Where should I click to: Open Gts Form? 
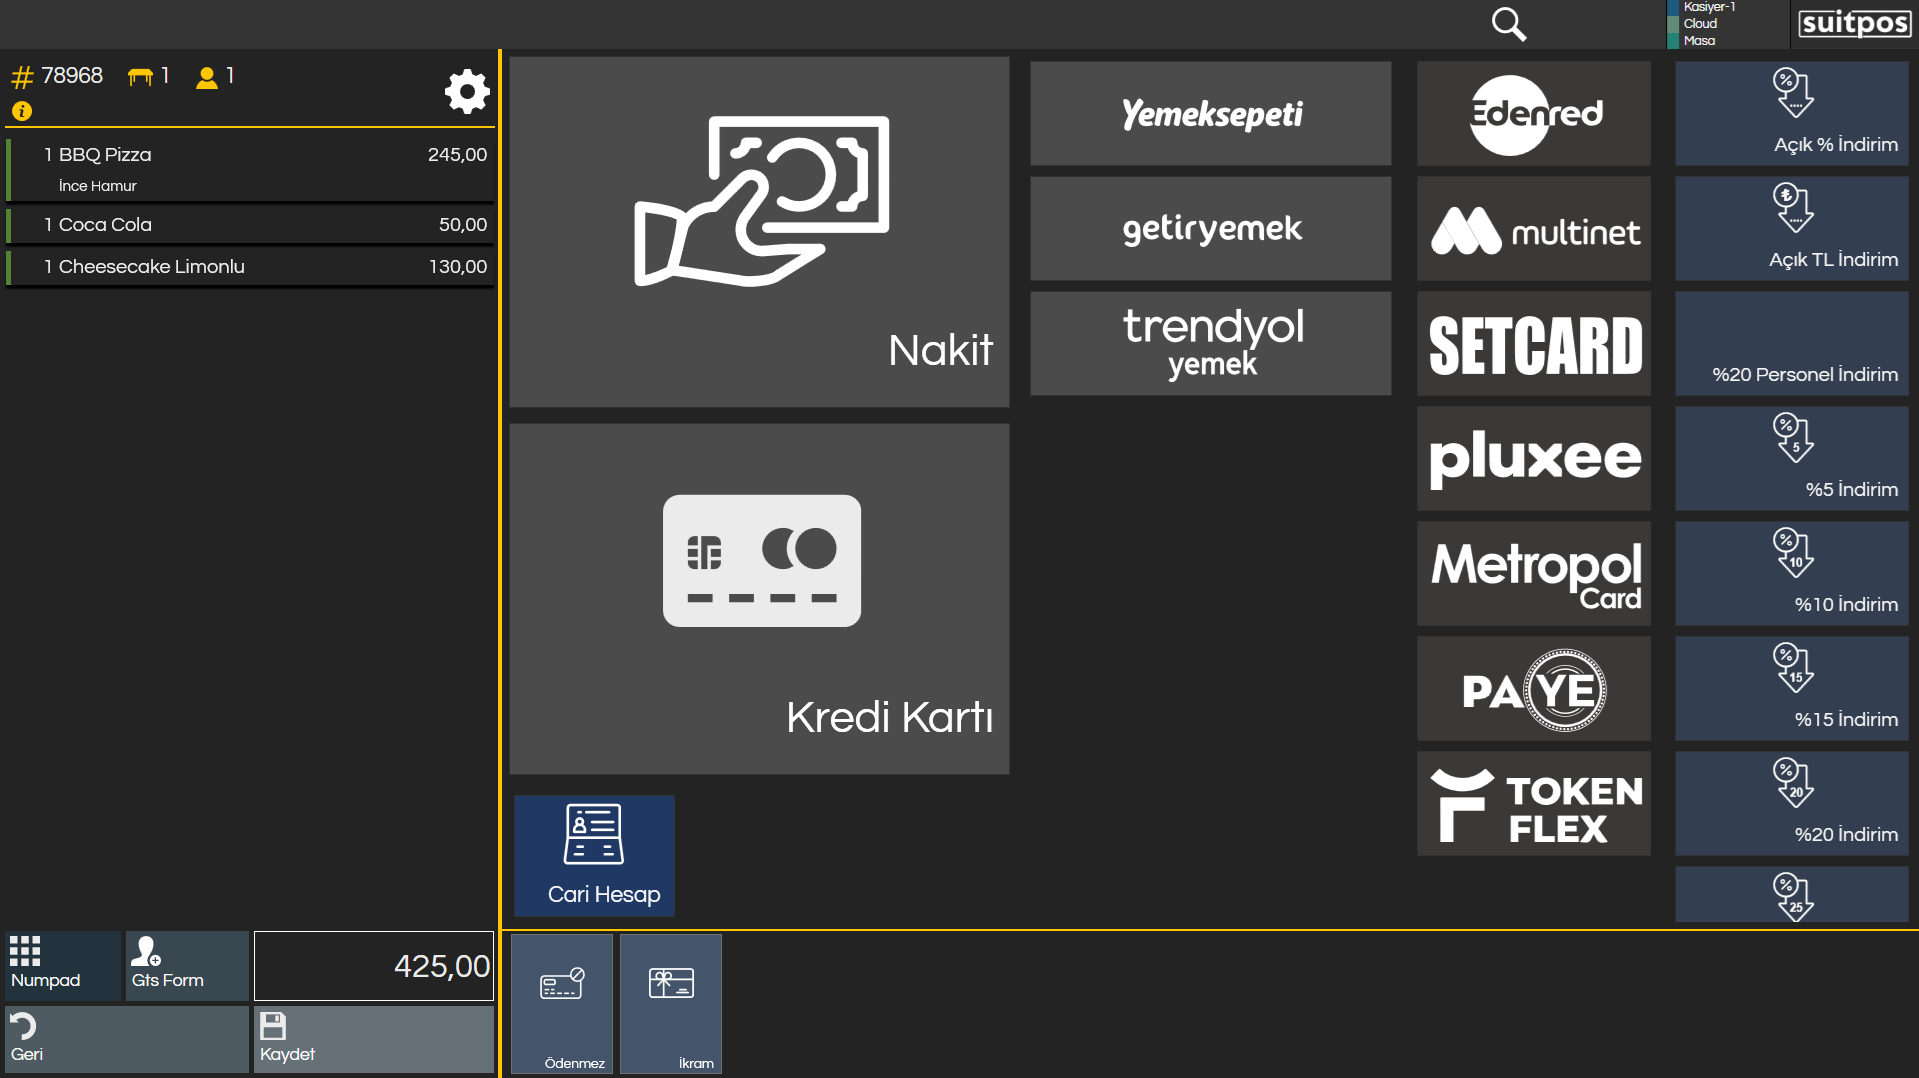[x=187, y=966]
